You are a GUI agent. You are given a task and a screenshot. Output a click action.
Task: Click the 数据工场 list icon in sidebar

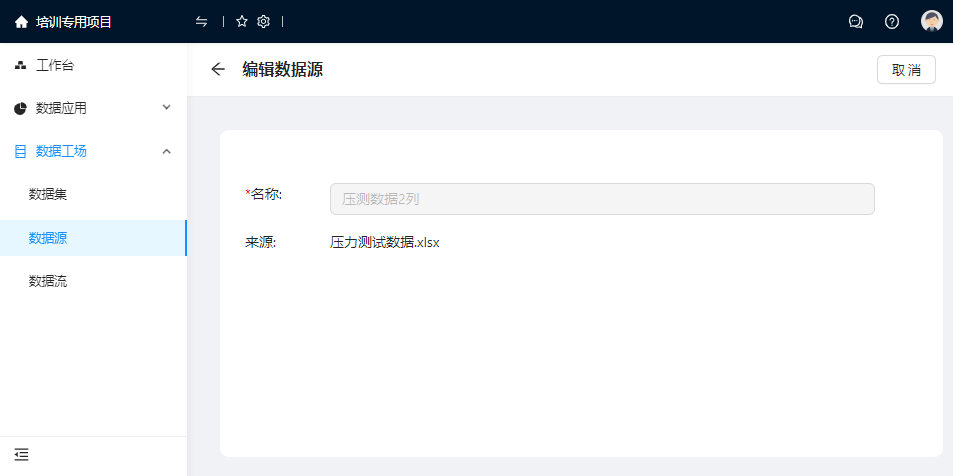[x=20, y=151]
